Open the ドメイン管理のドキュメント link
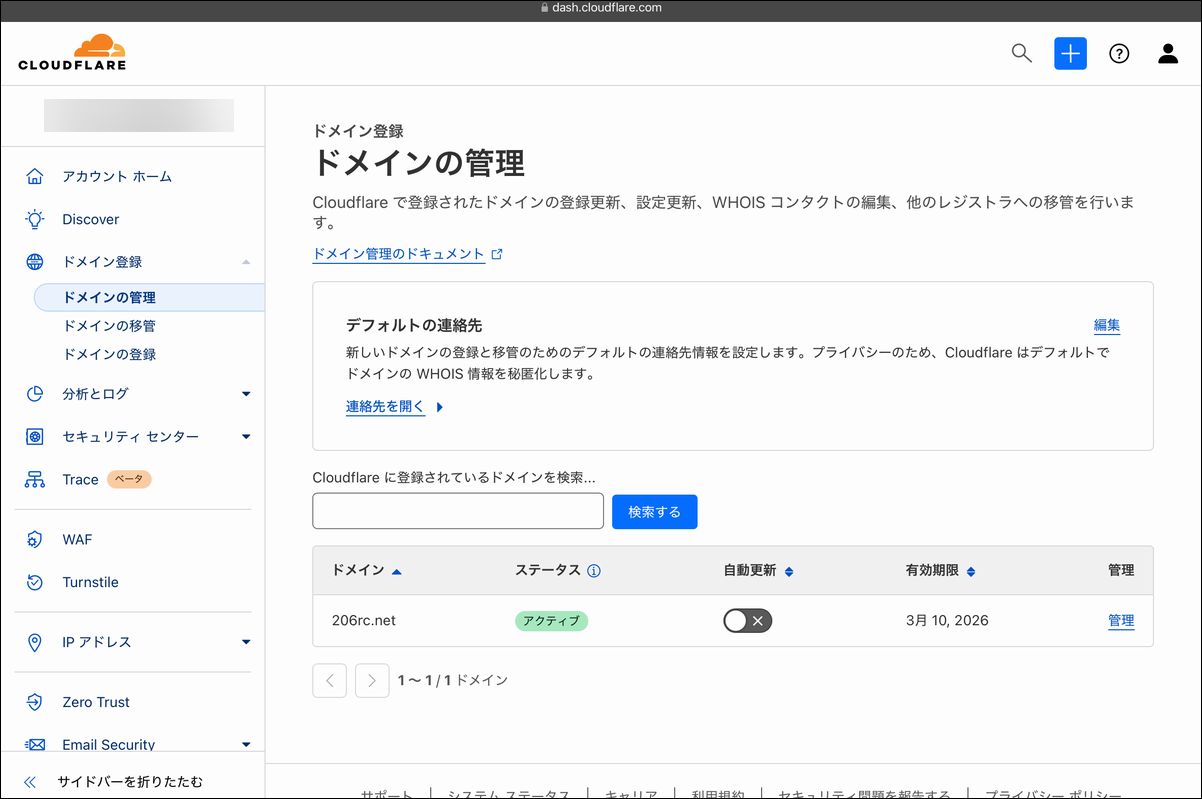 click(398, 254)
